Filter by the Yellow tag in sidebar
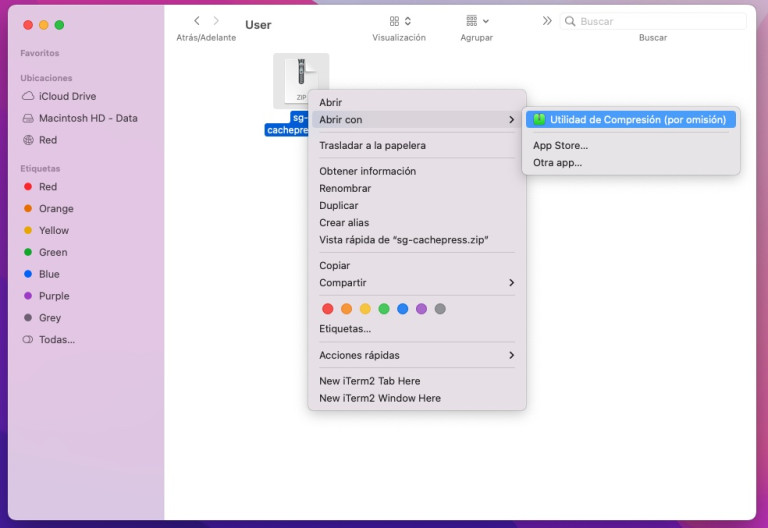Image resolution: width=768 pixels, height=528 pixels. point(46,230)
